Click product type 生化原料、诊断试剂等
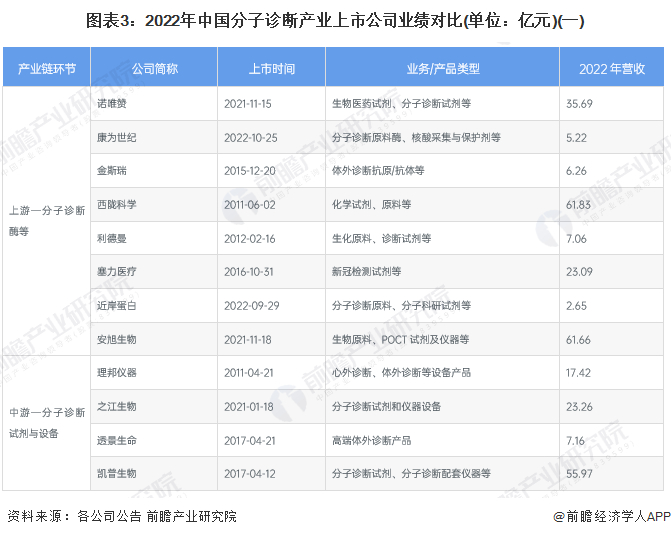 pos(381,238)
